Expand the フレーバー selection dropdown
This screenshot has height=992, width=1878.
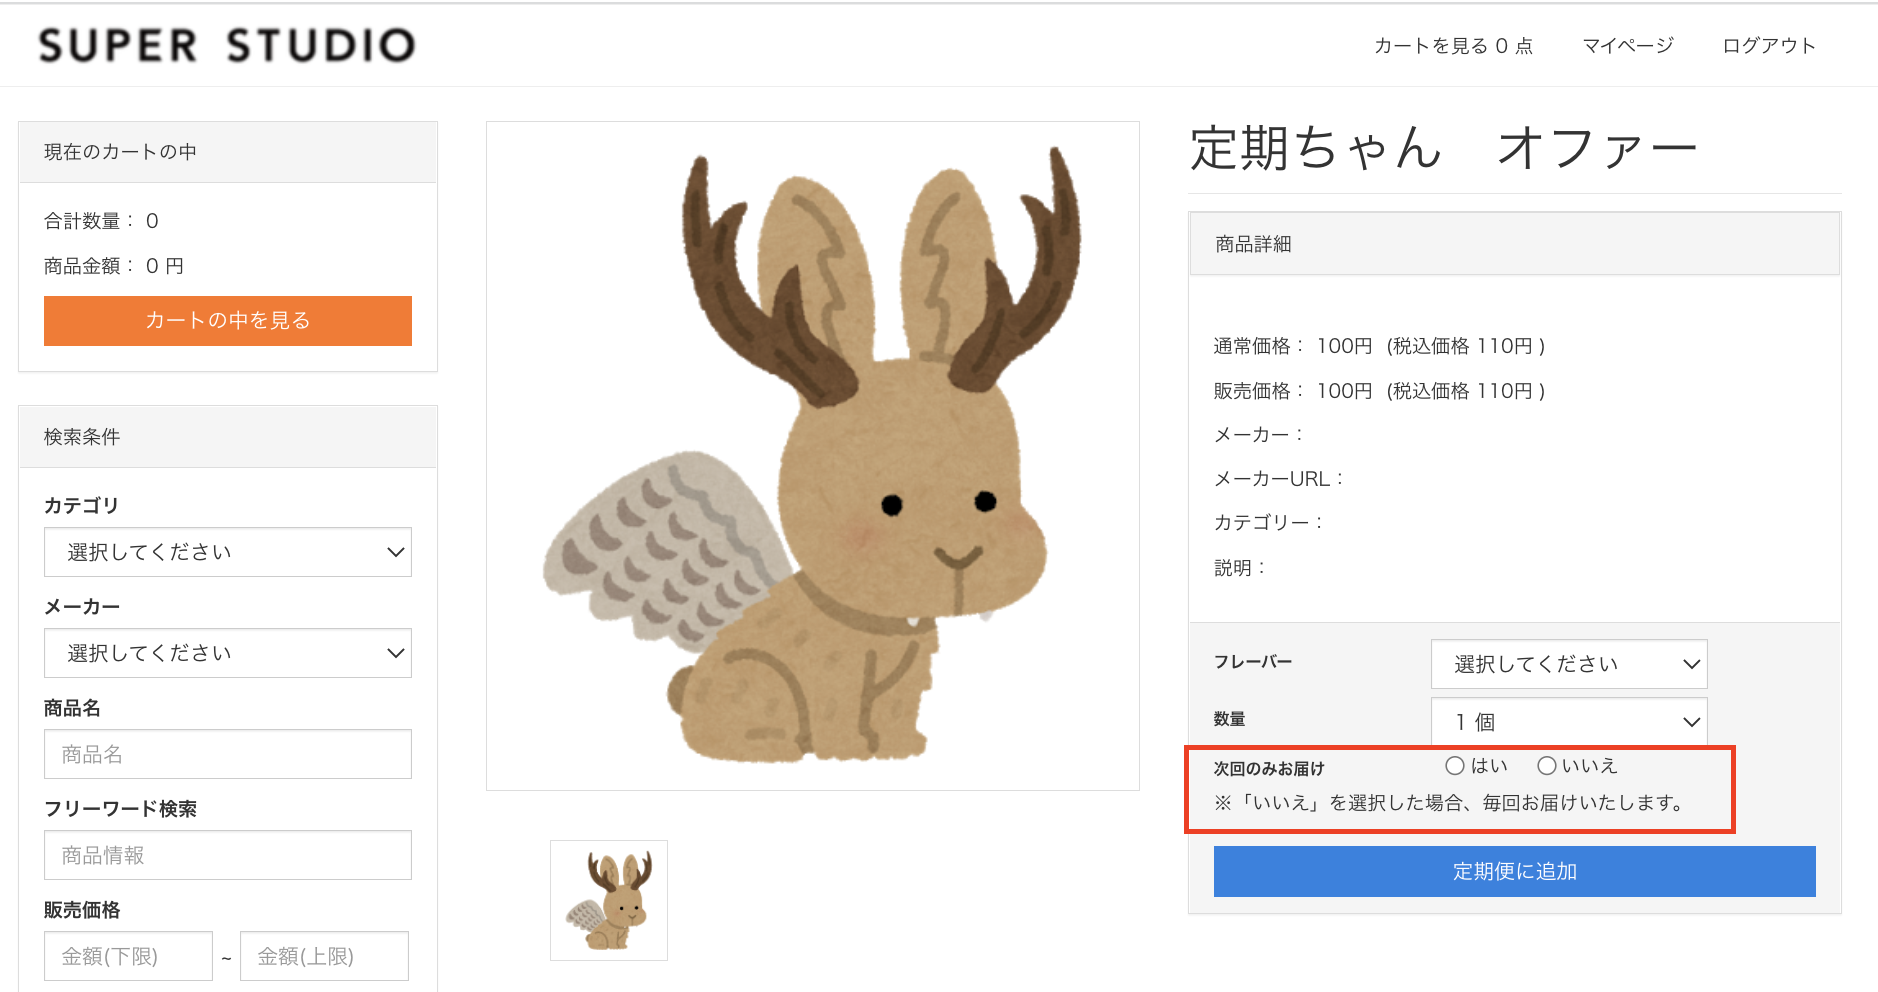point(1569,664)
